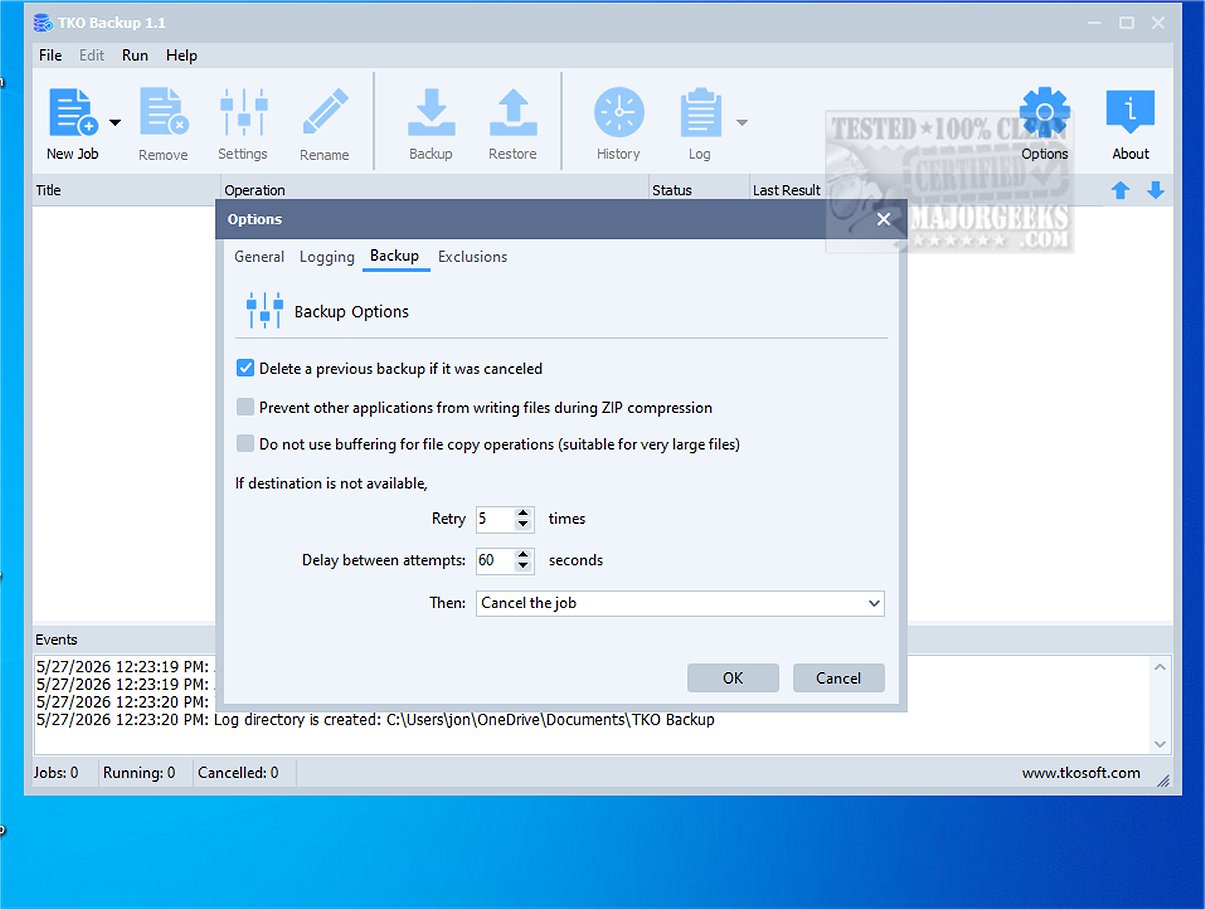
Task: Switch to the General tab
Action: pyautogui.click(x=259, y=257)
